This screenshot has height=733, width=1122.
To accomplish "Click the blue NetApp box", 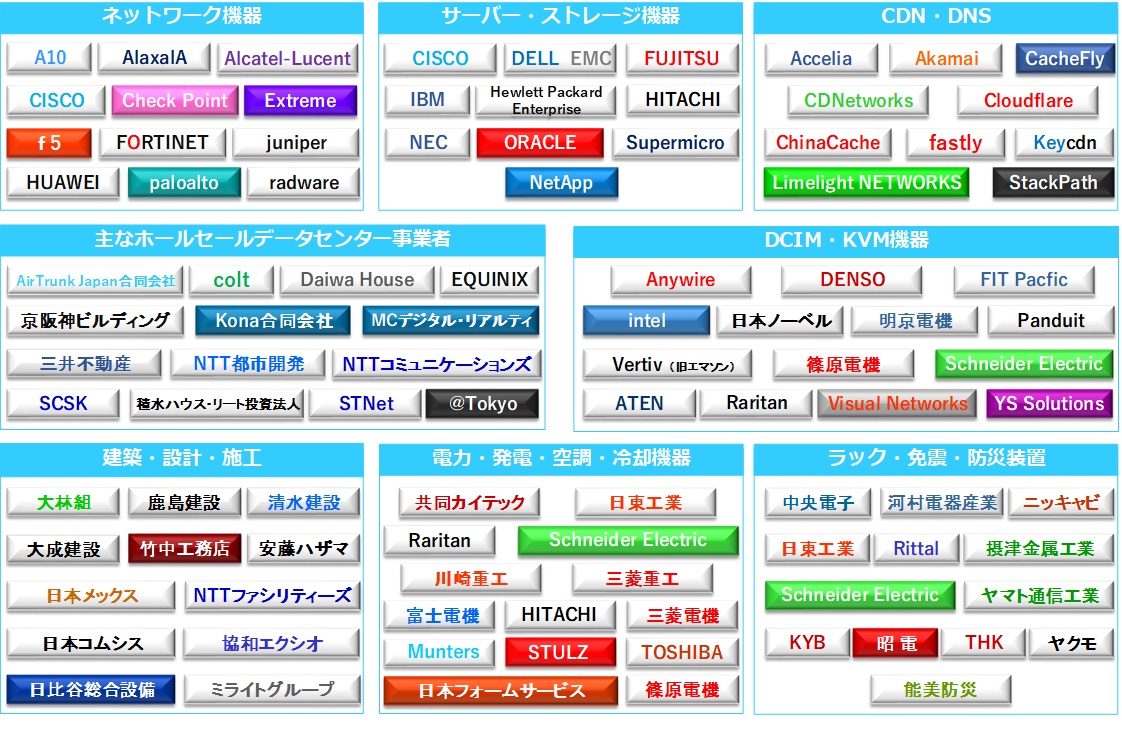I will 562,183.
